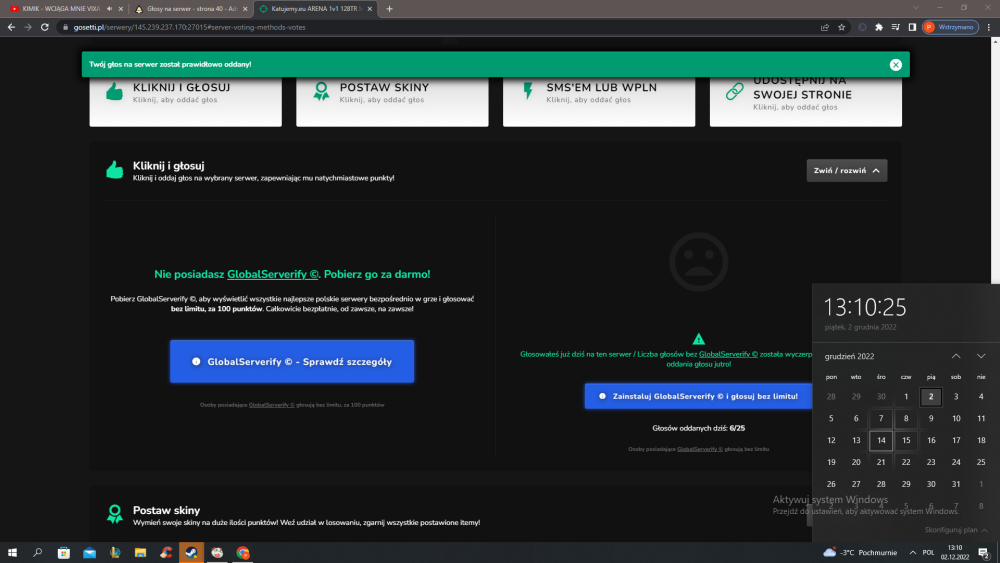Open Microsoft Store from taskbar
The height and width of the screenshot is (563, 1000).
pyautogui.click(x=64, y=553)
